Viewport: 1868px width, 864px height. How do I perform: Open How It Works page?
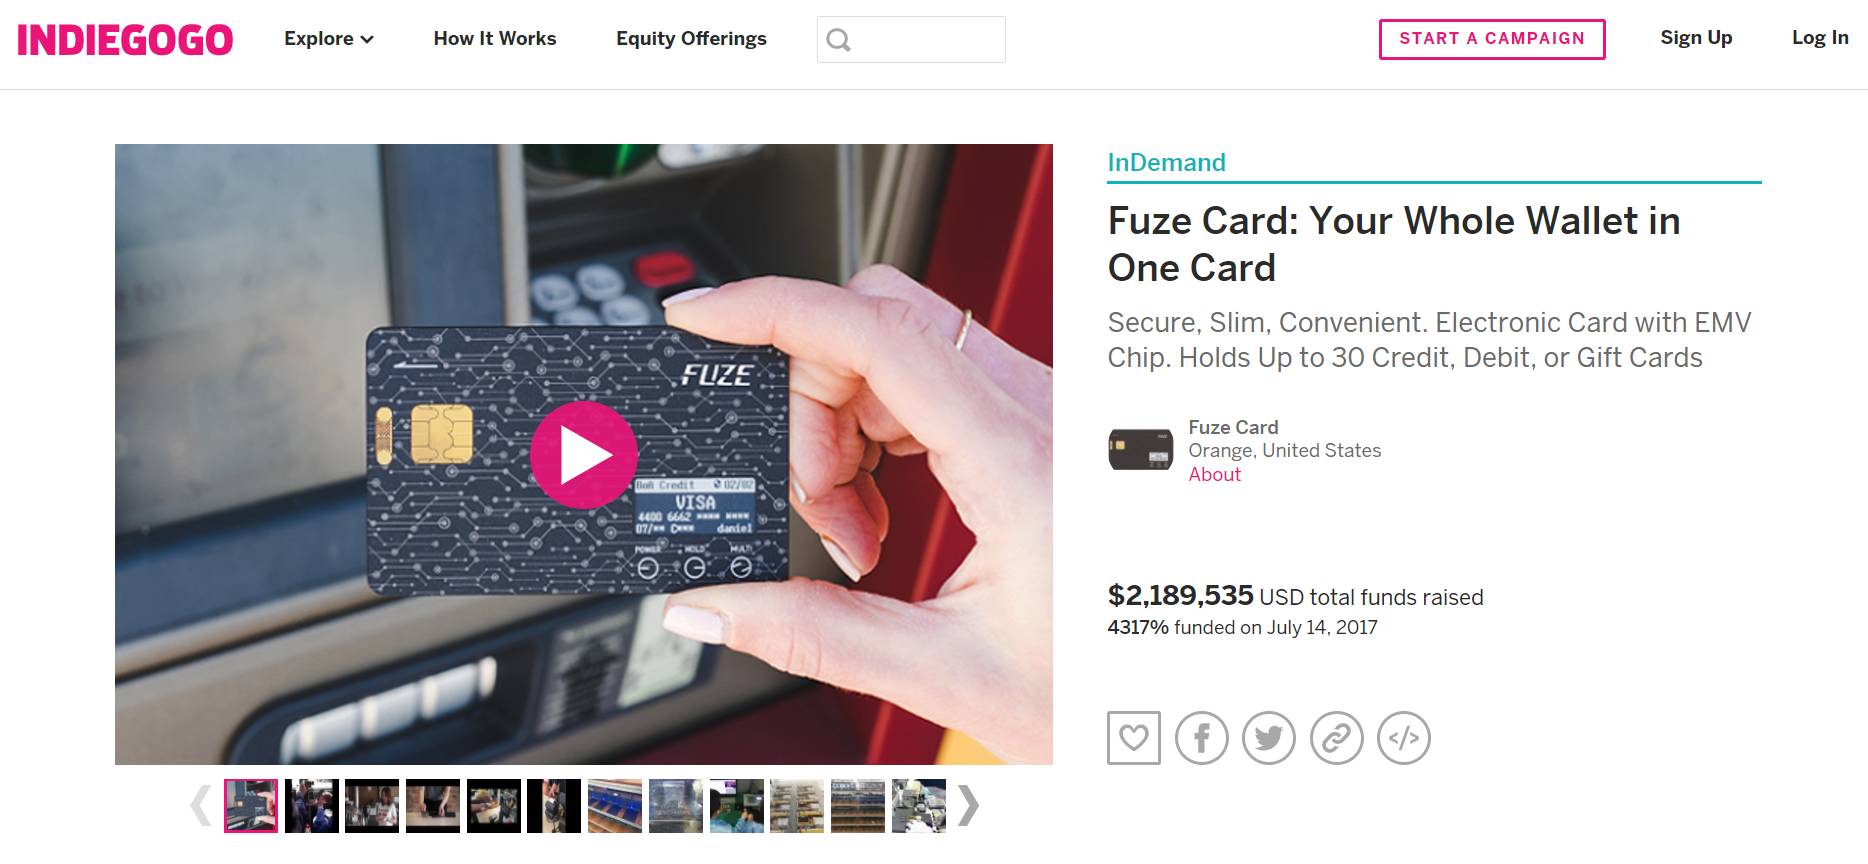pos(495,39)
